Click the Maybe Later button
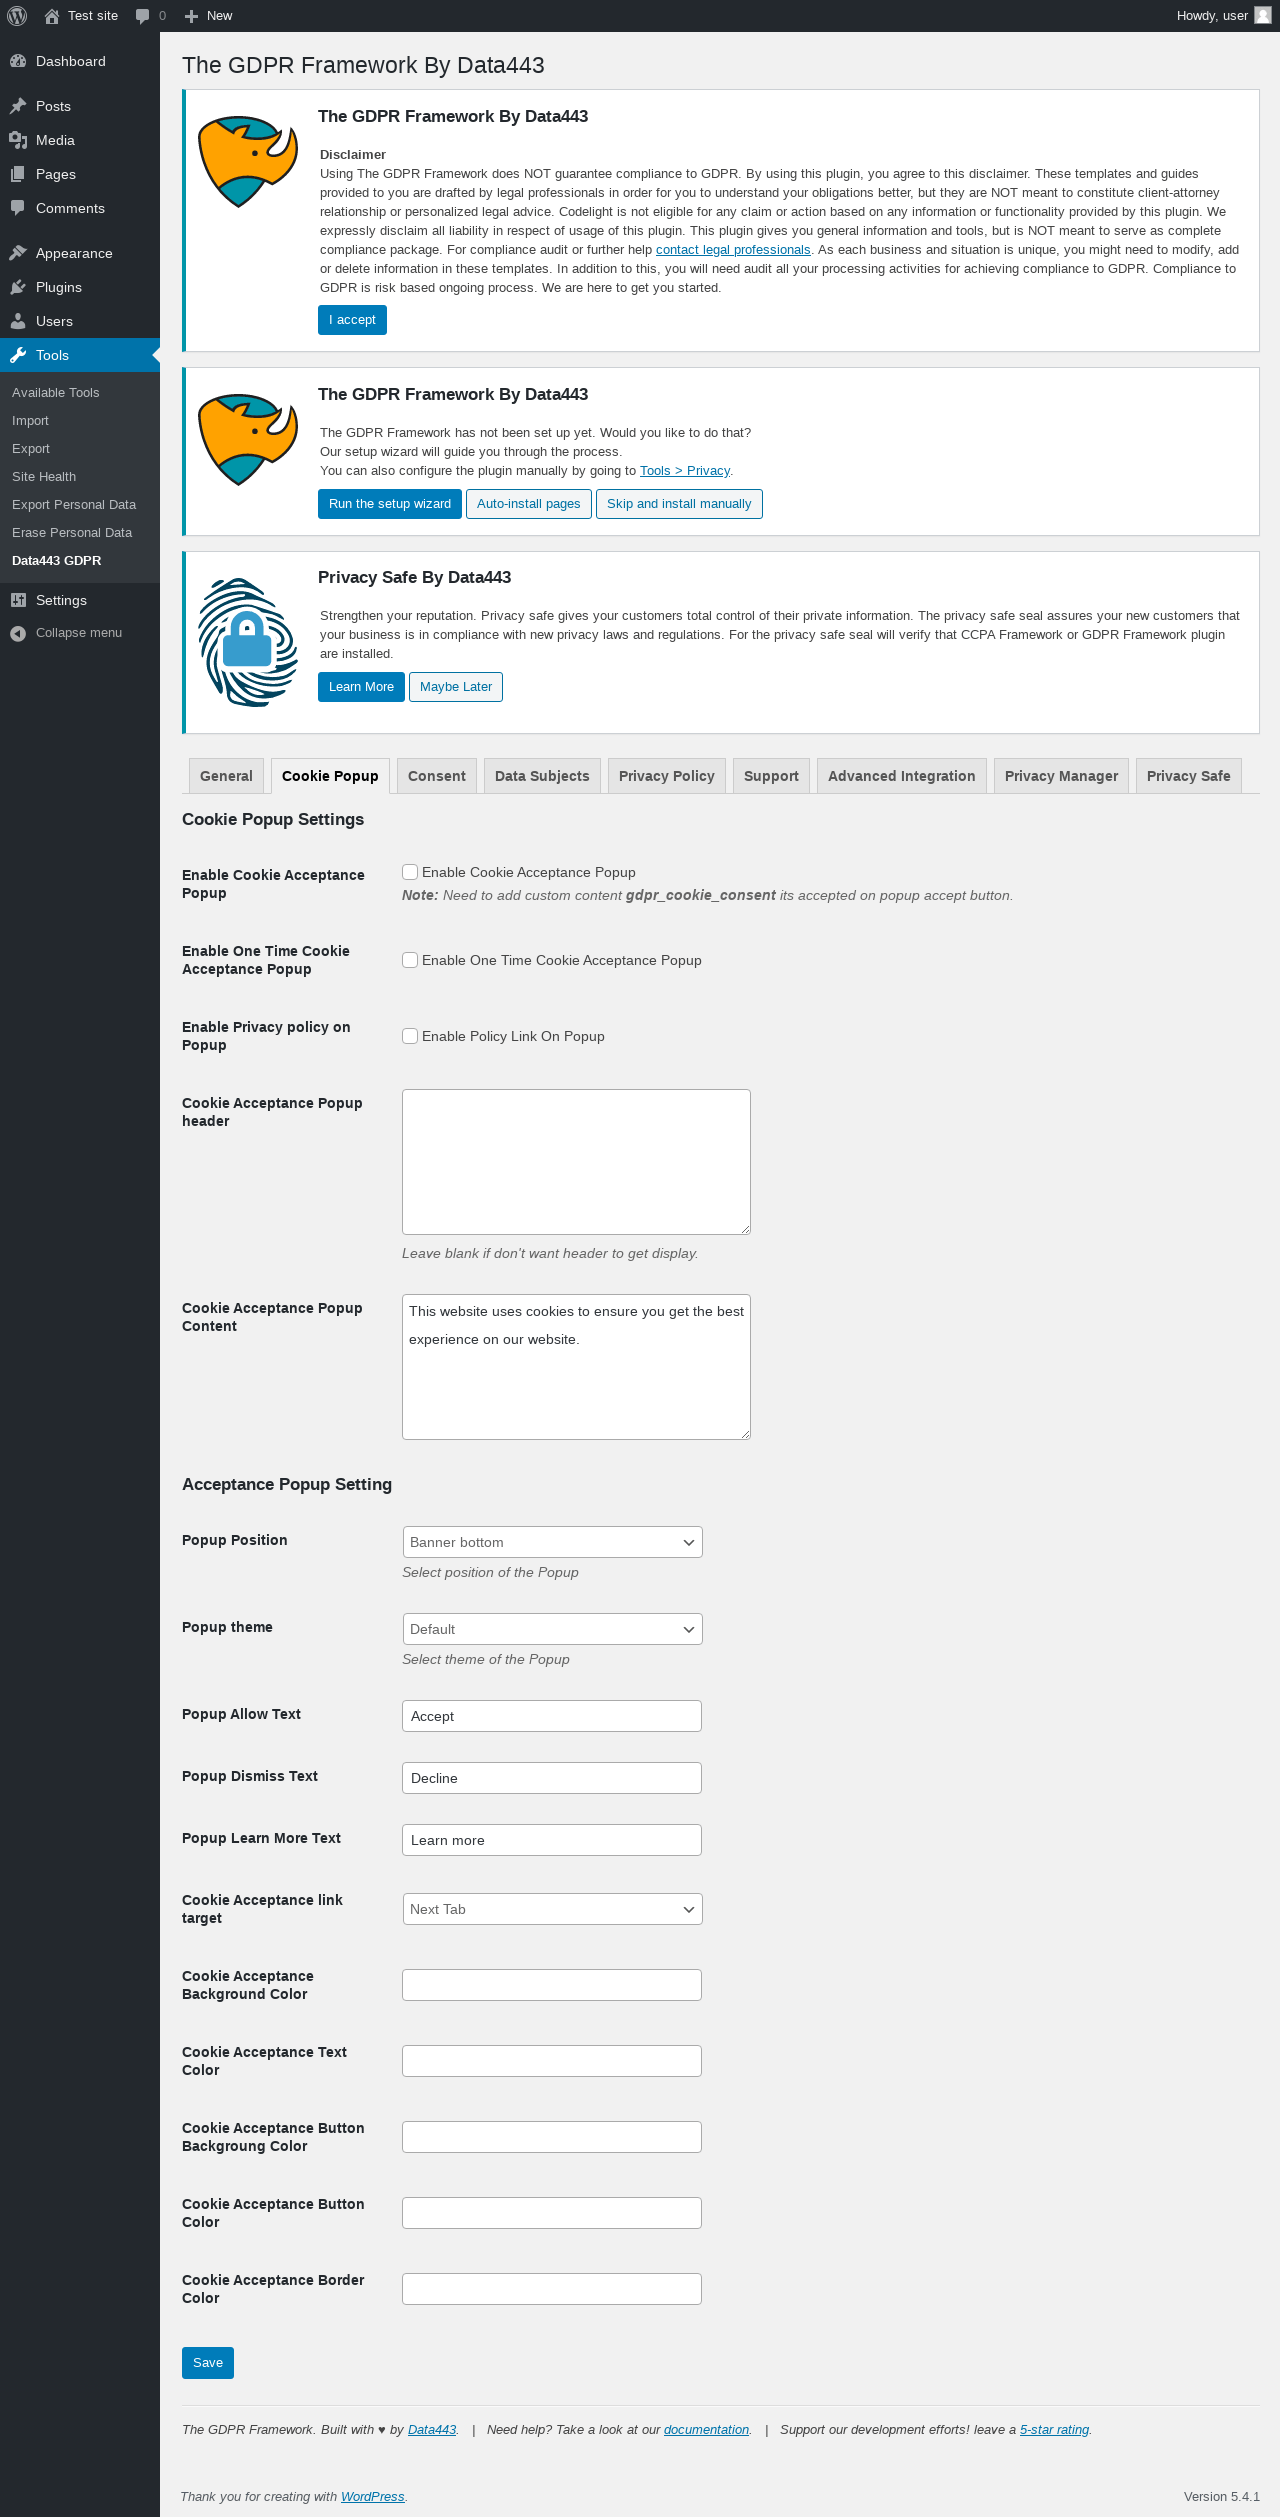The width and height of the screenshot is (1280, 2517). click(456, 687)
